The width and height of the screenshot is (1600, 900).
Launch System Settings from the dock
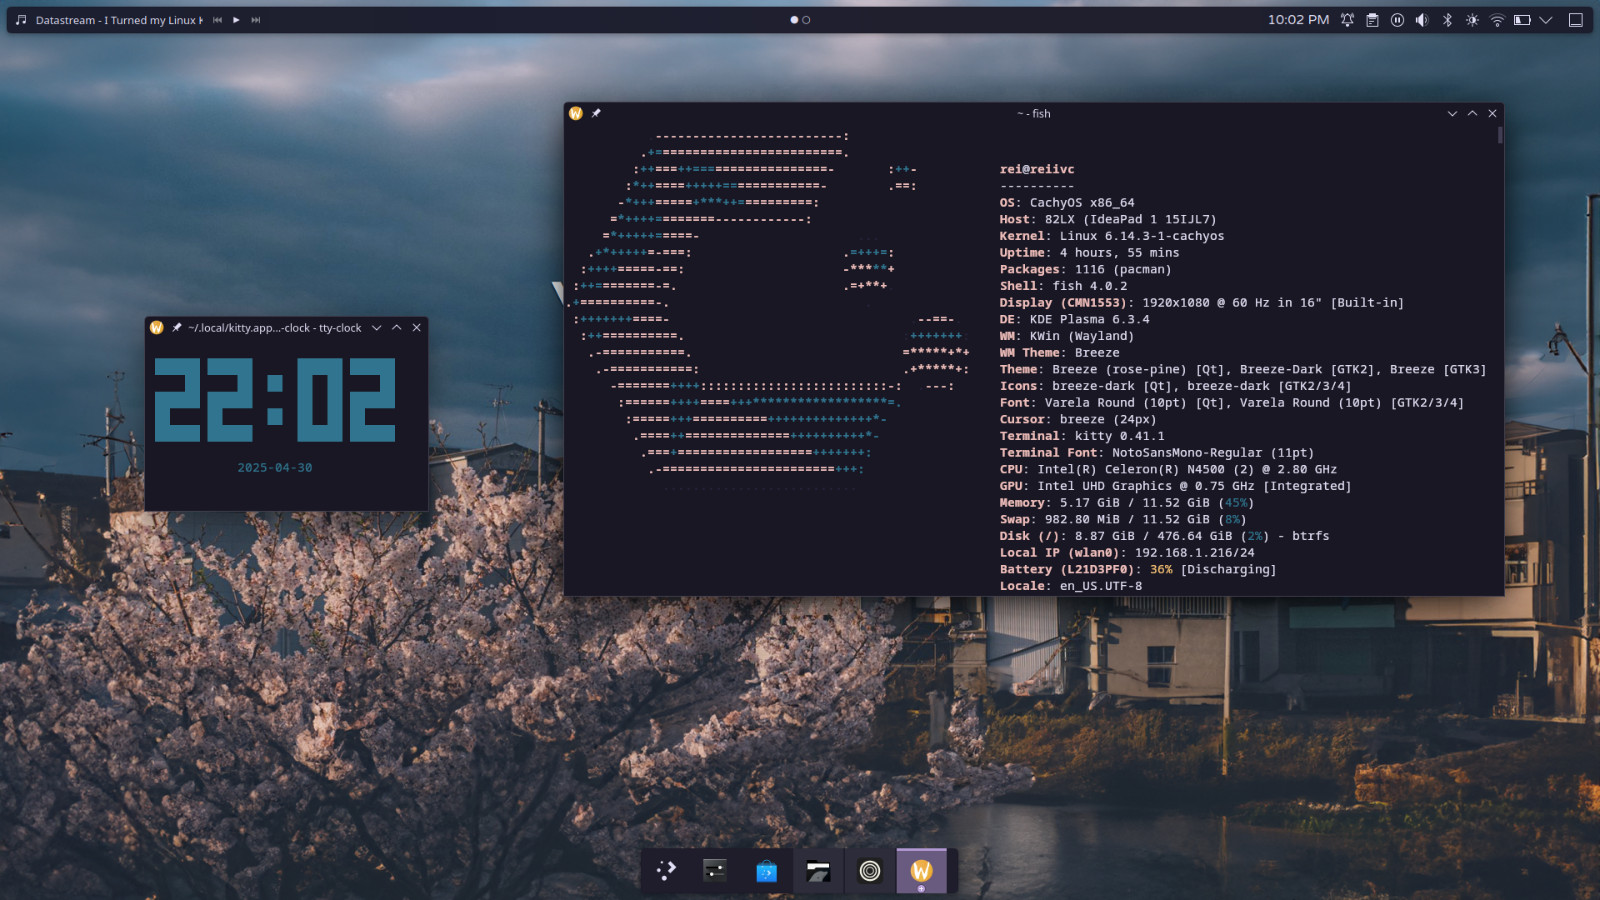coord(715,870)
